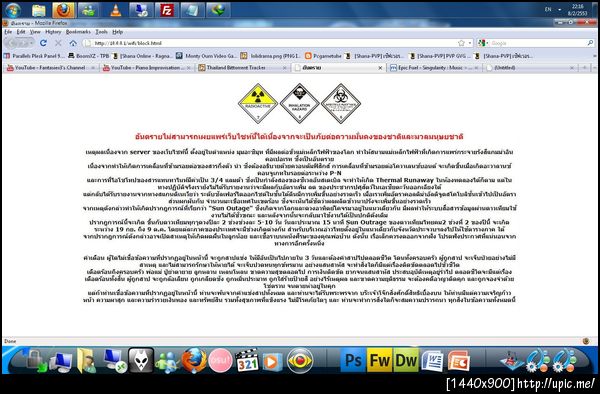Click the search magnifier icon
Screen dimensions: 600x394
[x=590, y=43]
